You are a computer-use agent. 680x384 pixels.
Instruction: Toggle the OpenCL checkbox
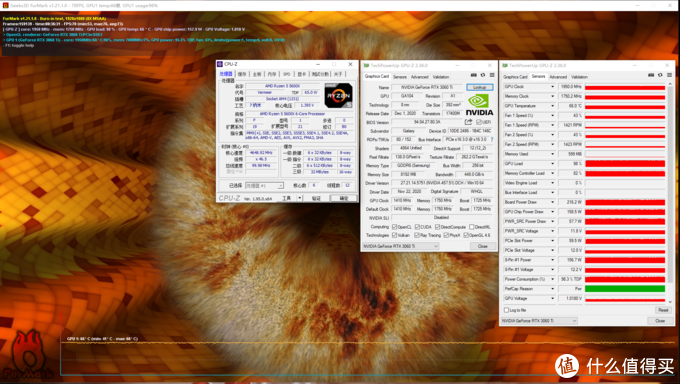tap(394, 227)
